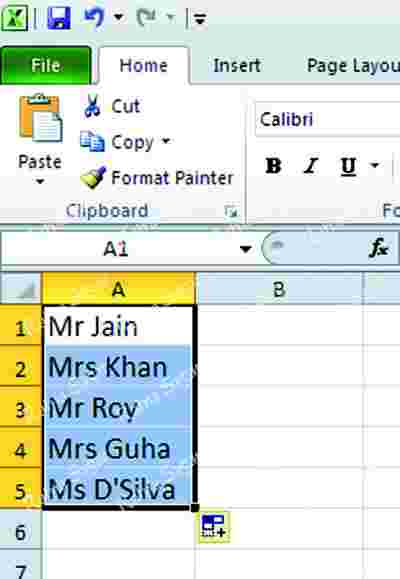Viewport: 400px width, 579px height.
Task: Click the Insert Function fx icon
Action: (379, 248)
